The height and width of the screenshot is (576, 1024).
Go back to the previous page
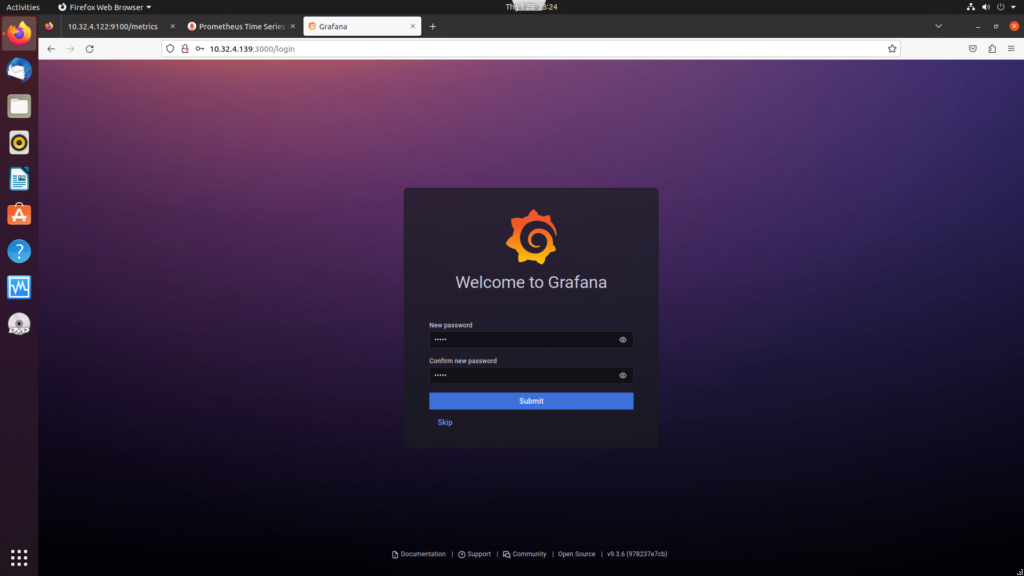coord(51,49)
